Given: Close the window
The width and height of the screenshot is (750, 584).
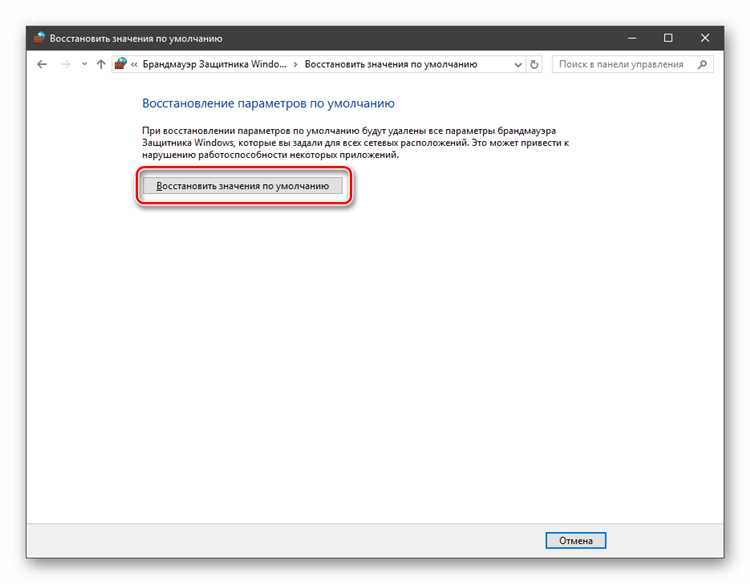Looking at the screenshot, I should (x=705, y=38).
